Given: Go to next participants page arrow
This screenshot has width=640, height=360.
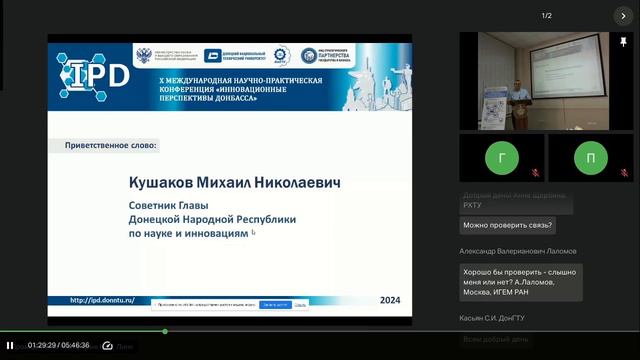Looking at the screenshot, I should tap(623, 16).
